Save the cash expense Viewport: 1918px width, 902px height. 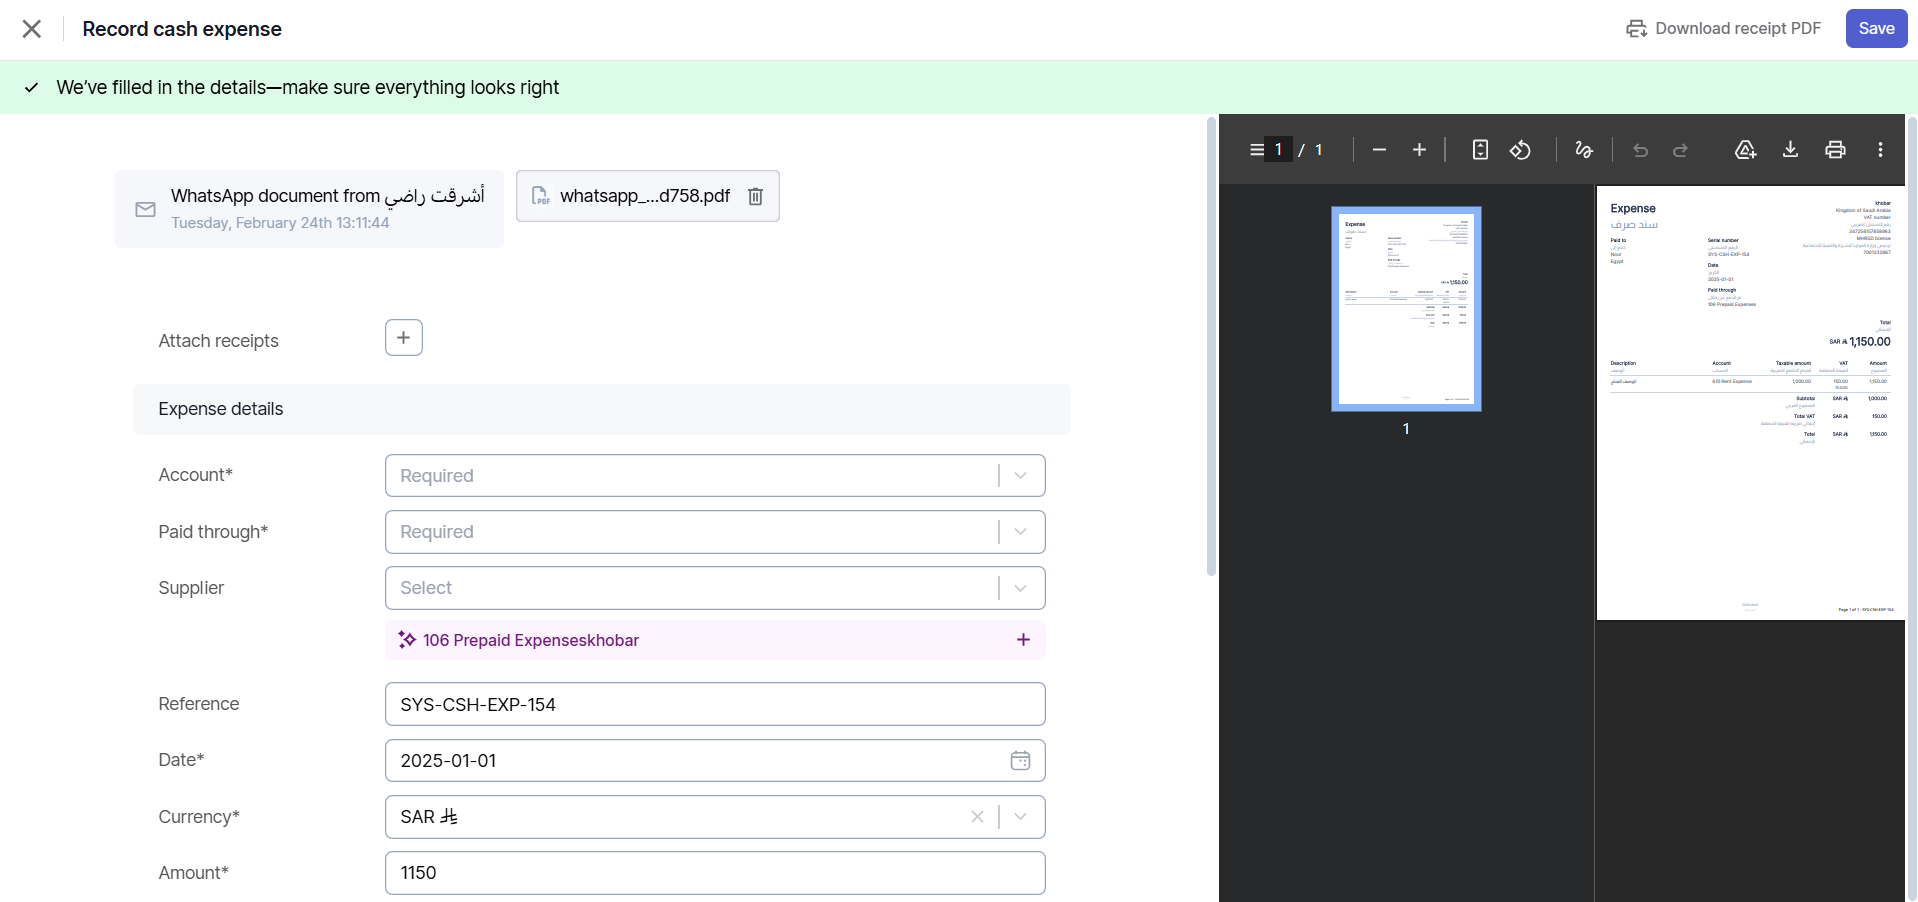1875,29
